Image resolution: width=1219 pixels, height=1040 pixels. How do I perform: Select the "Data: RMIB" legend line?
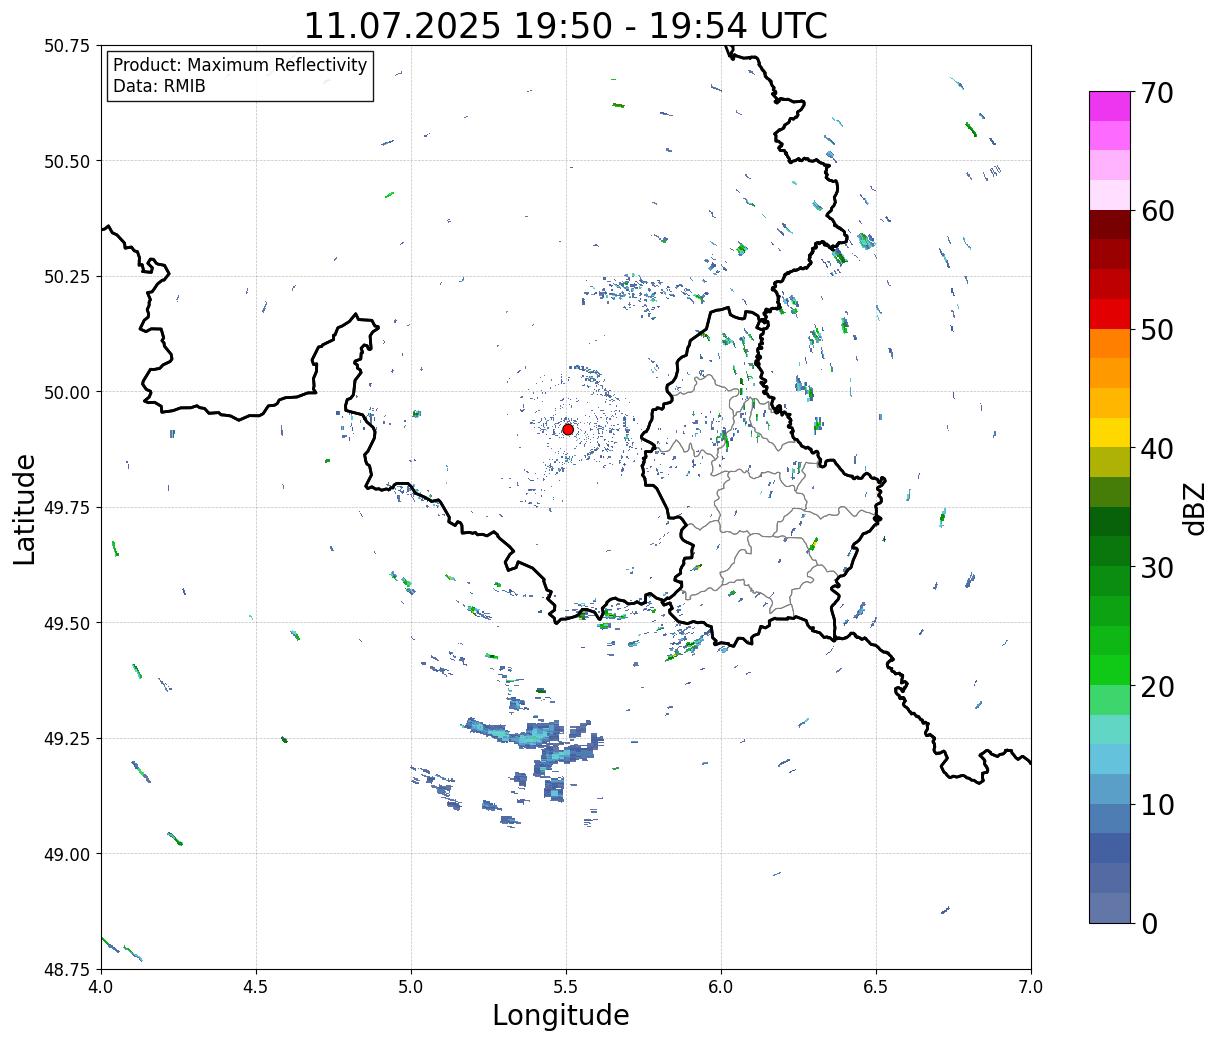pos(159,86)
